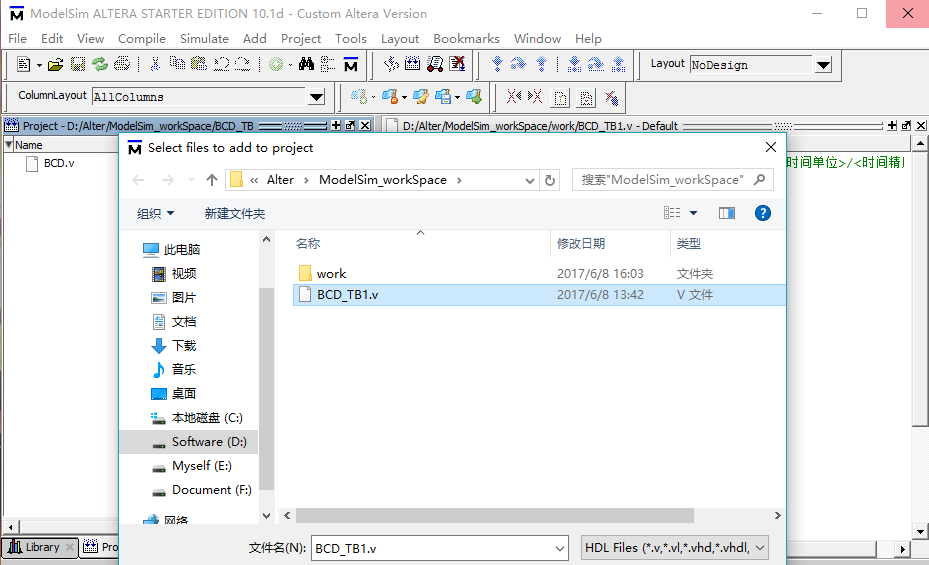
Task: Click the file list horizontal scrollbar
Action: point(495,516)
